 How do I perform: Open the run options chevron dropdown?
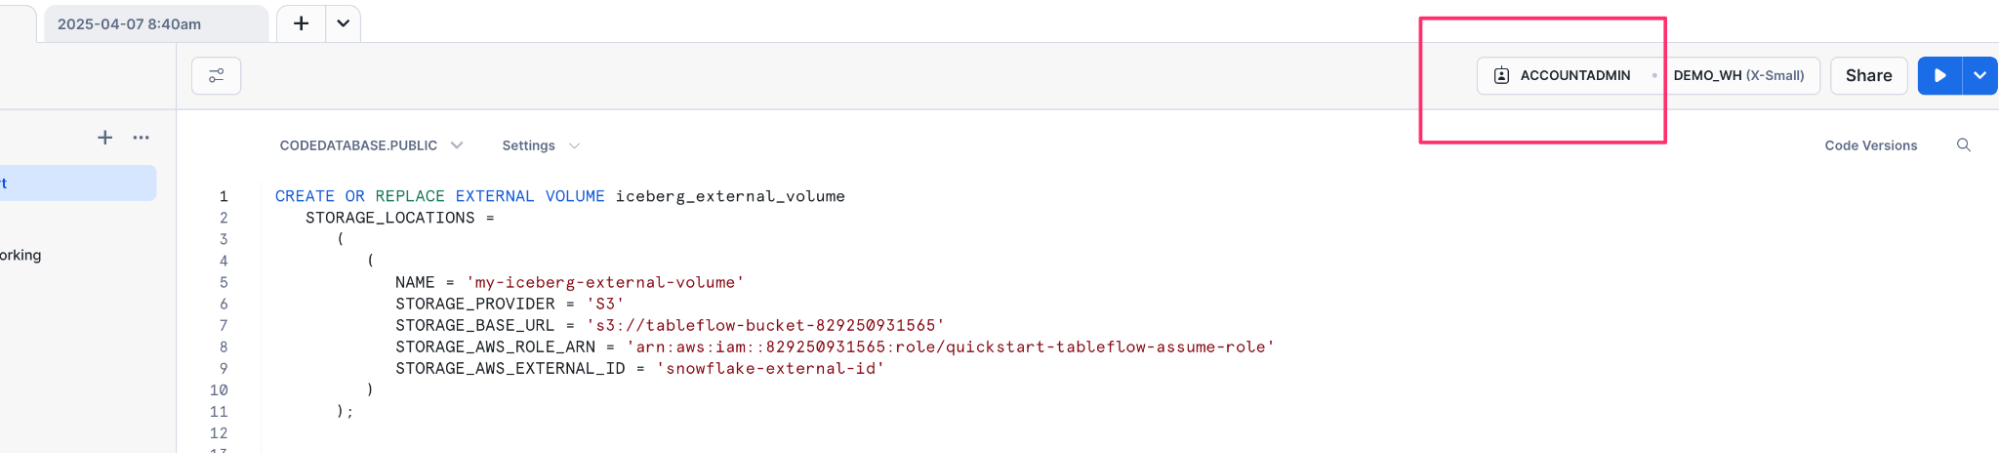(1980, 76)
